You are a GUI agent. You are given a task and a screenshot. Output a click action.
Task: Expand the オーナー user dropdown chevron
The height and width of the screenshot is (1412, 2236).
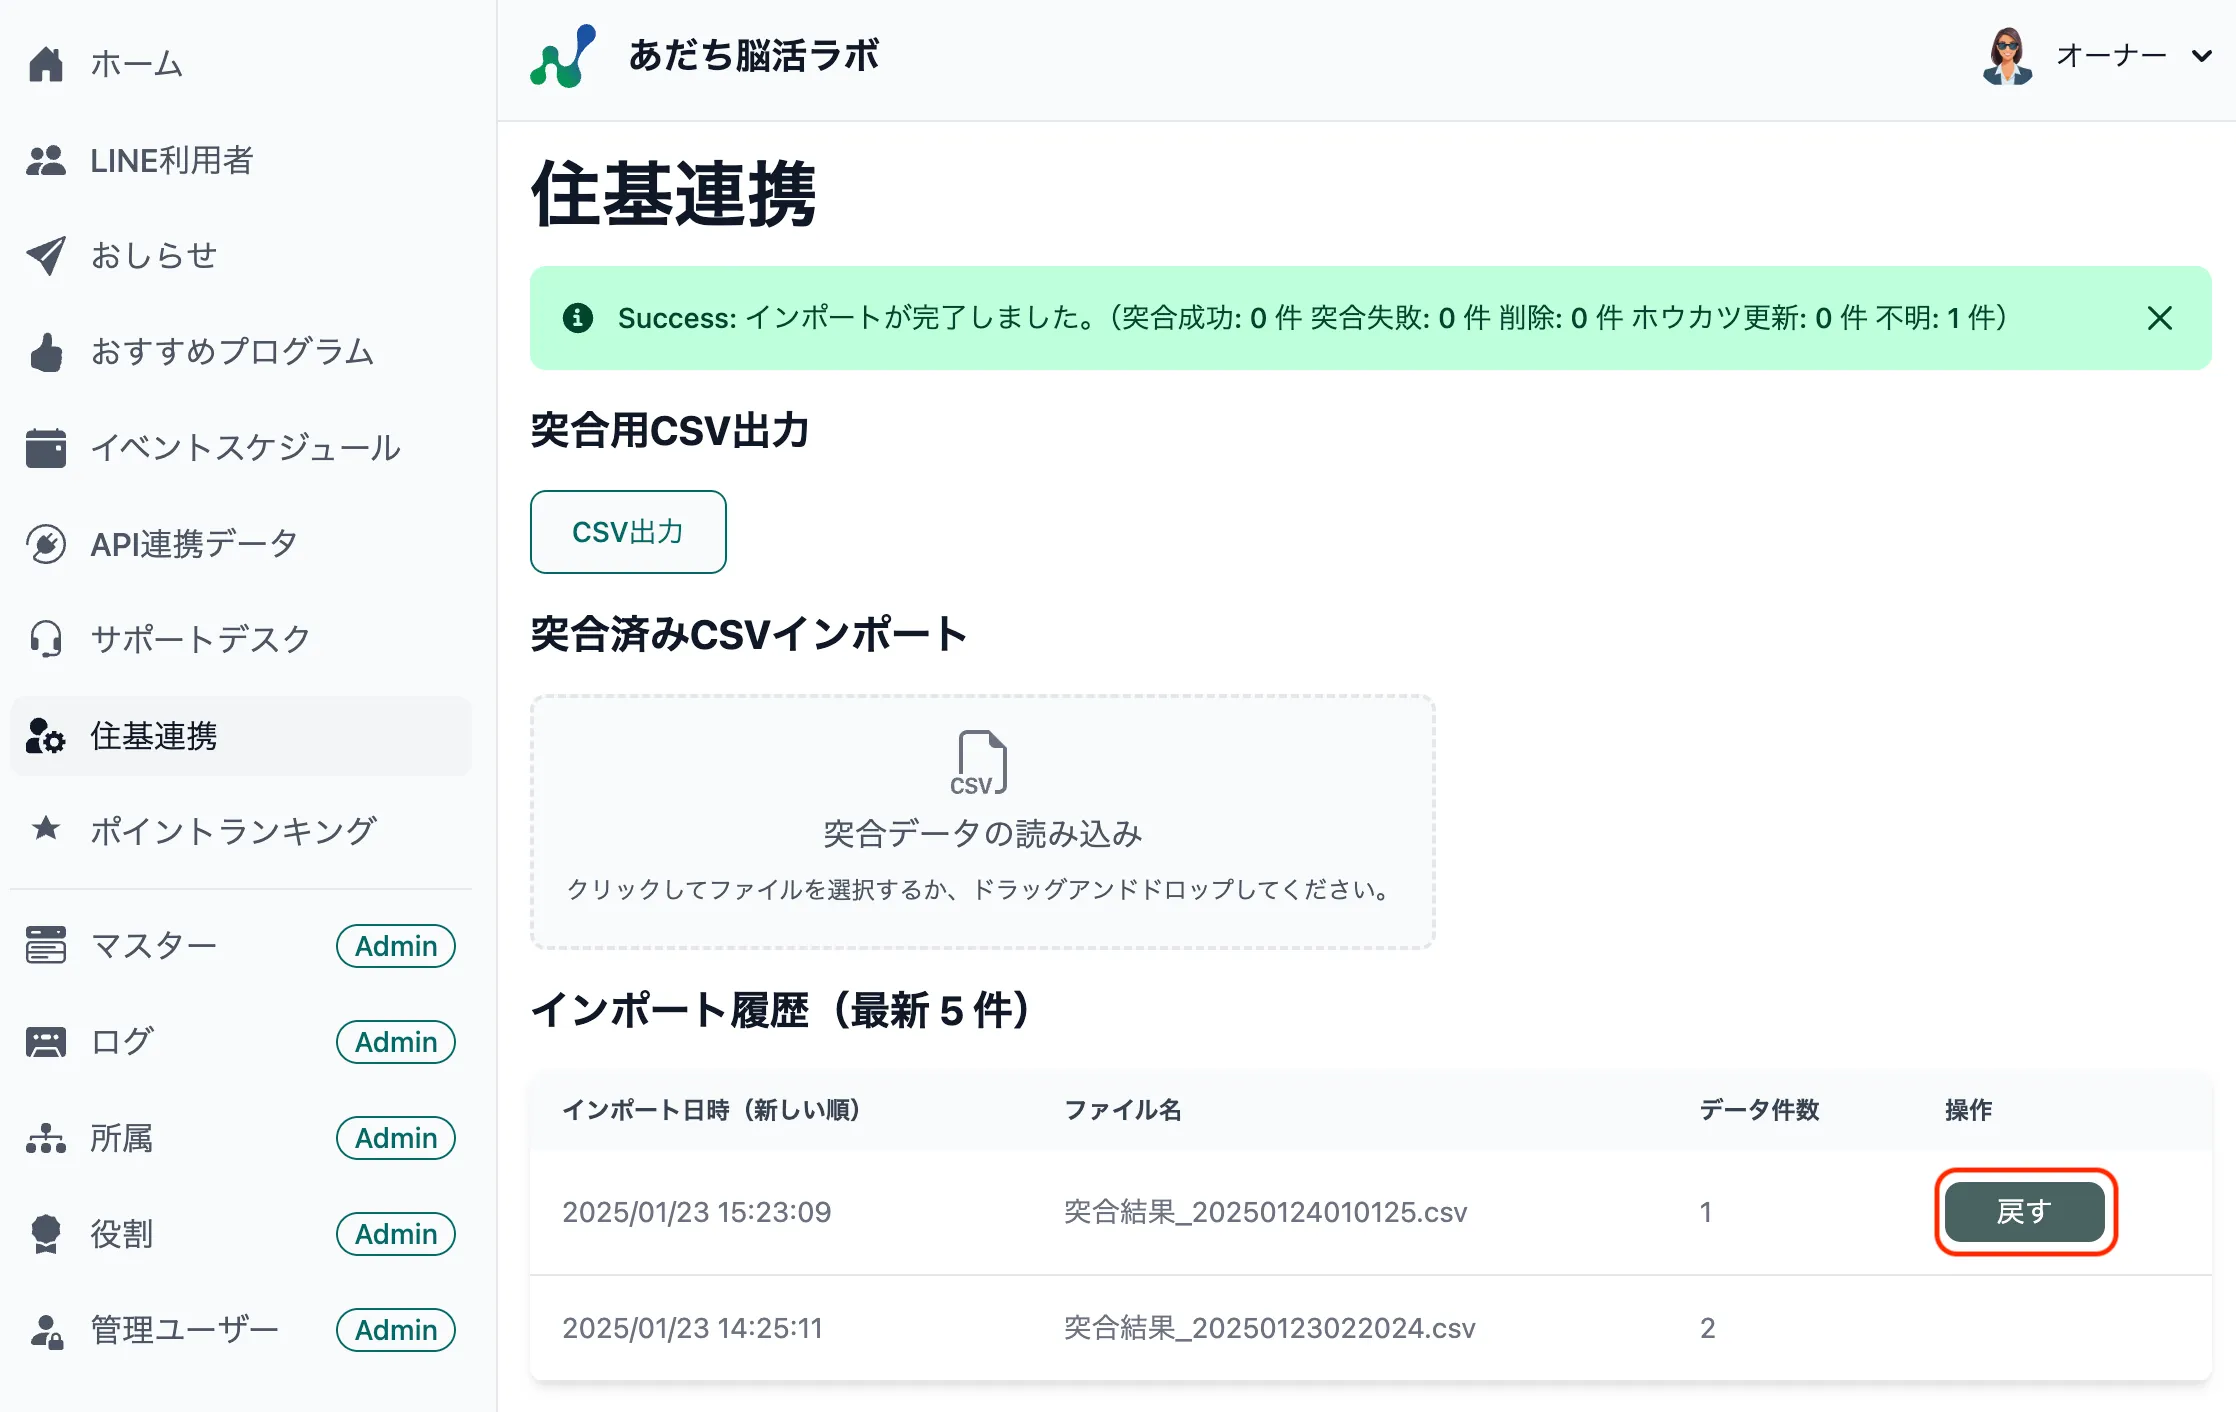coord(2201,56)
